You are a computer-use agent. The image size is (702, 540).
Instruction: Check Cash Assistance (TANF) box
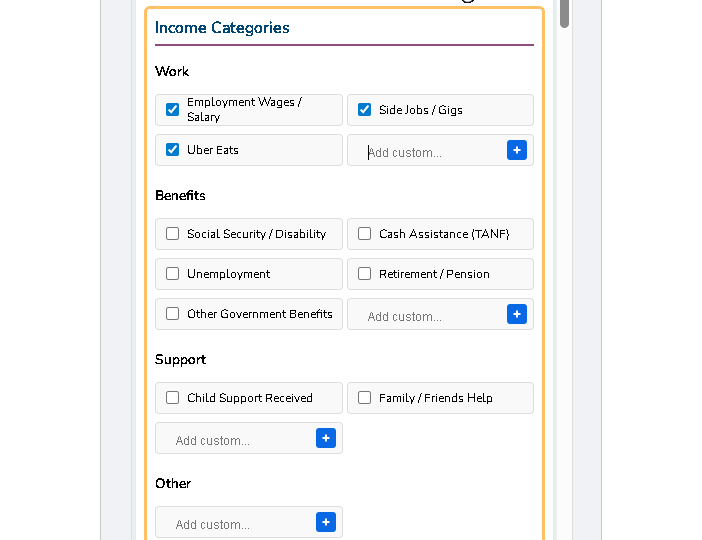tap(364, 234)
